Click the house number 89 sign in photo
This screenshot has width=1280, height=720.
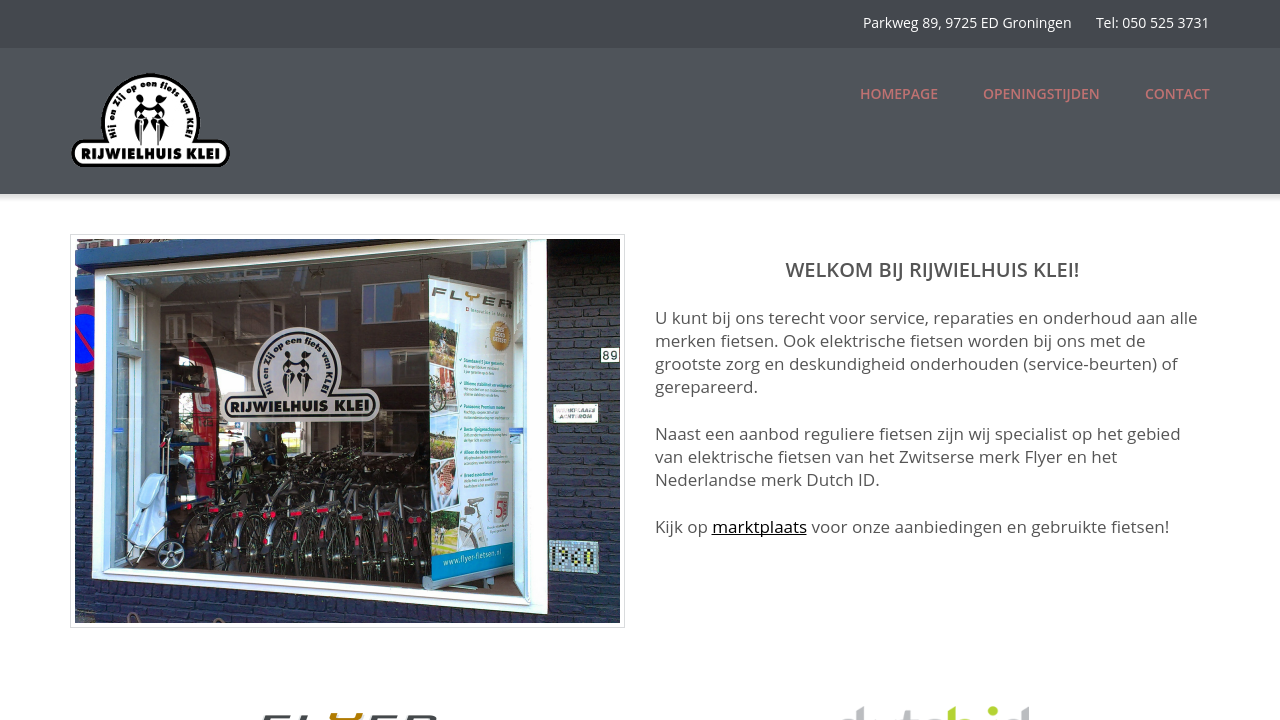coord(609,355)
